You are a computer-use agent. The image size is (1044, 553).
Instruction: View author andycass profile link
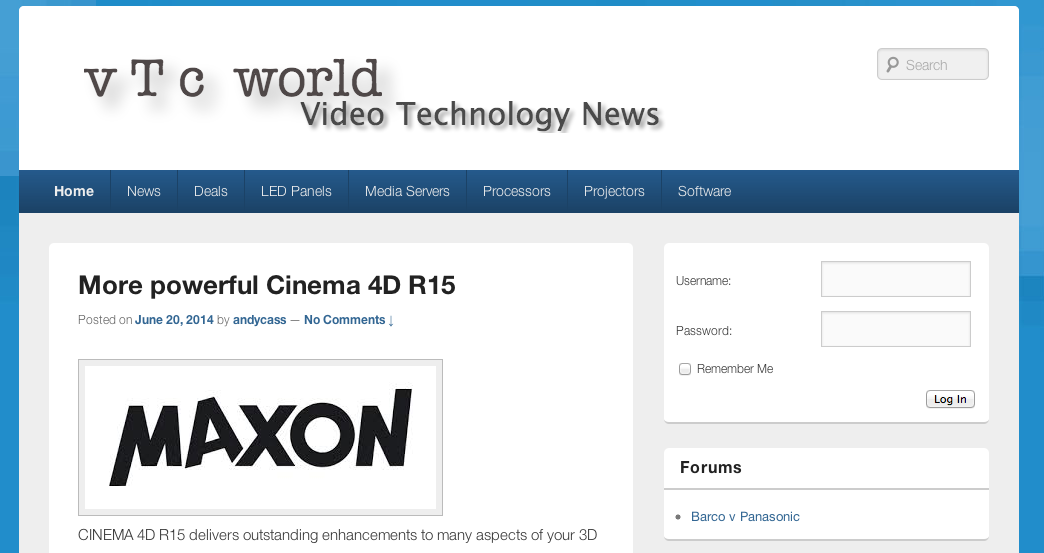tap(260, 320)
